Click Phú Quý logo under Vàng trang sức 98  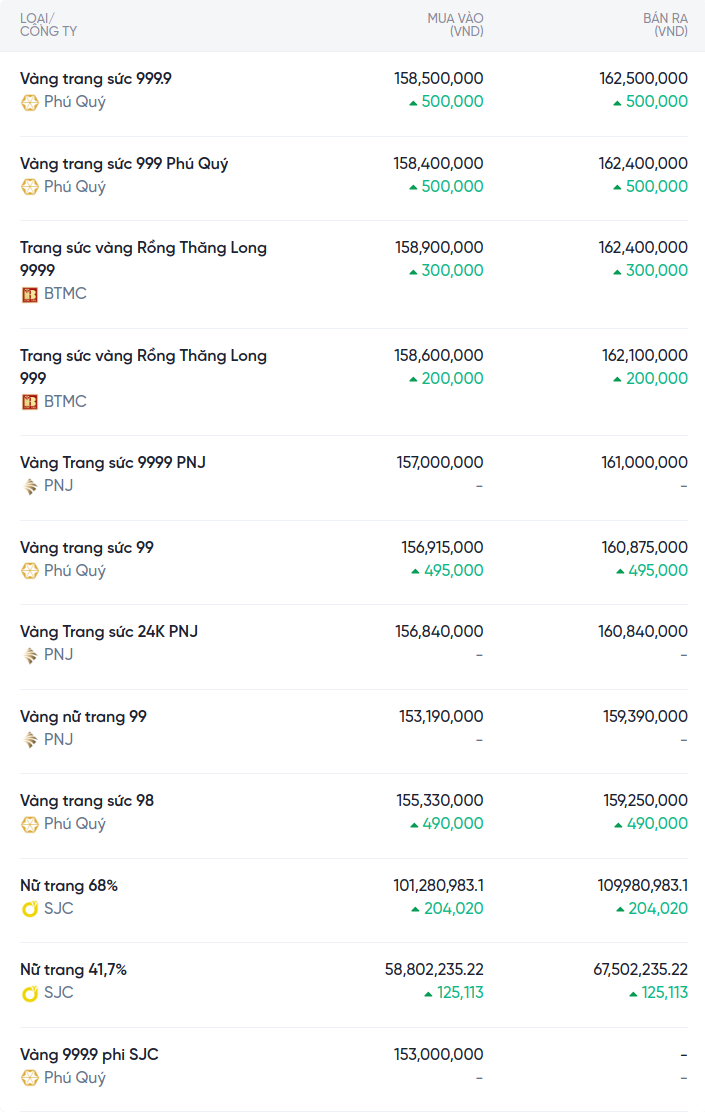coord(30,824)
